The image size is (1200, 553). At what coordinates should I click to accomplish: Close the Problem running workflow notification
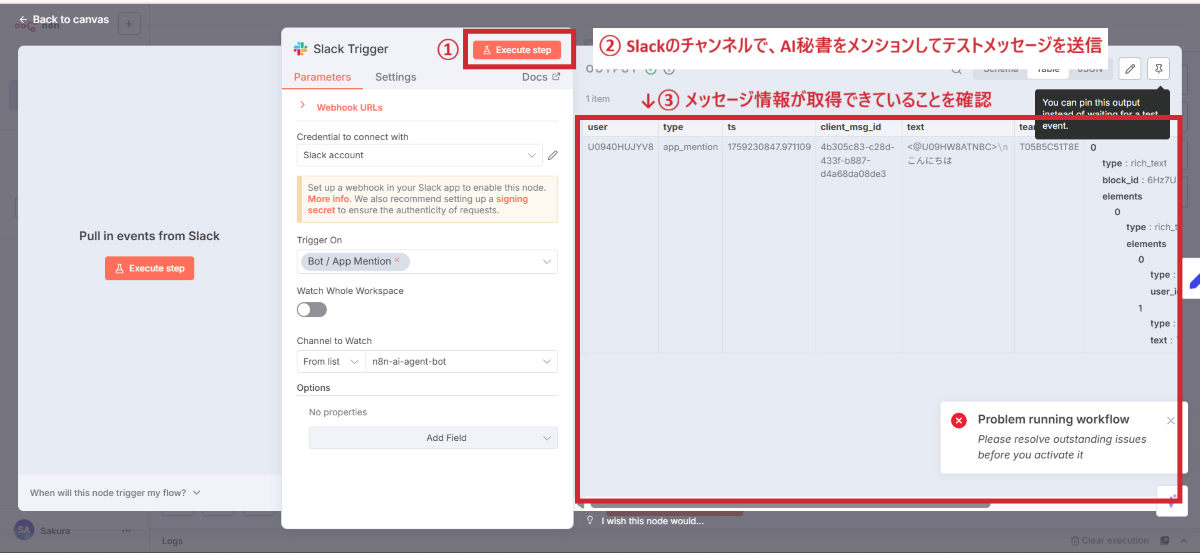click(x=1171, y=421)
